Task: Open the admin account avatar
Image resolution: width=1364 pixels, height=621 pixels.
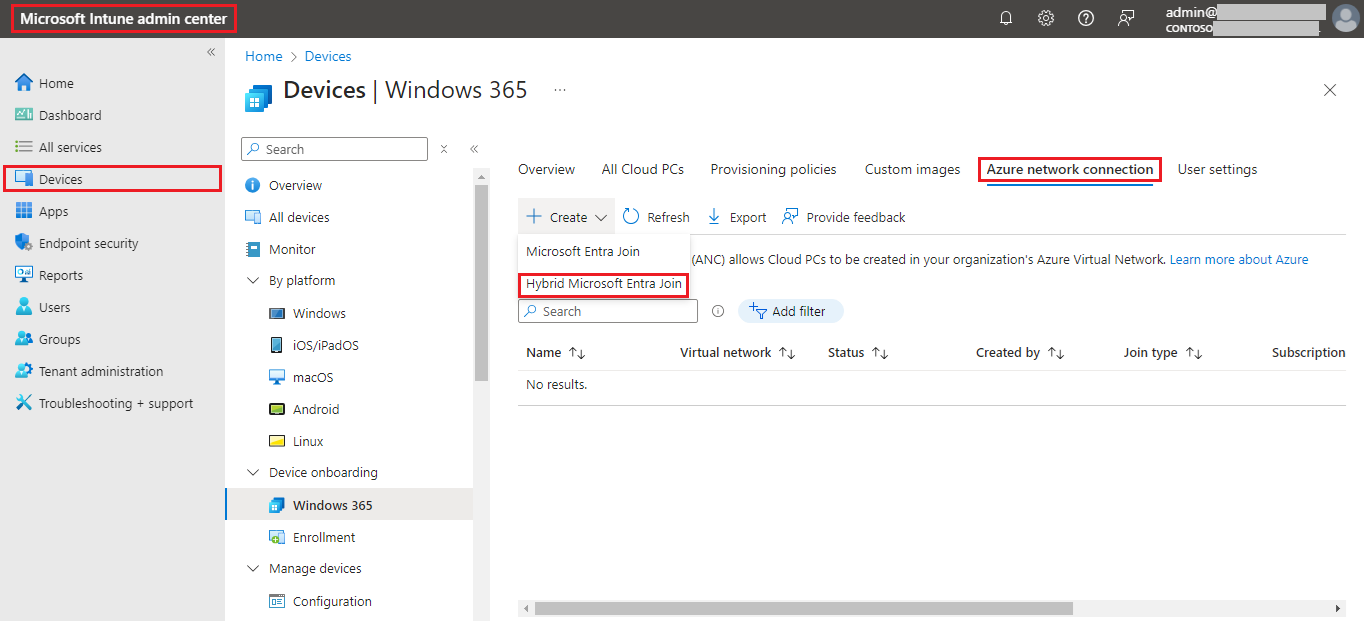Action: (x=1346, y=18)
